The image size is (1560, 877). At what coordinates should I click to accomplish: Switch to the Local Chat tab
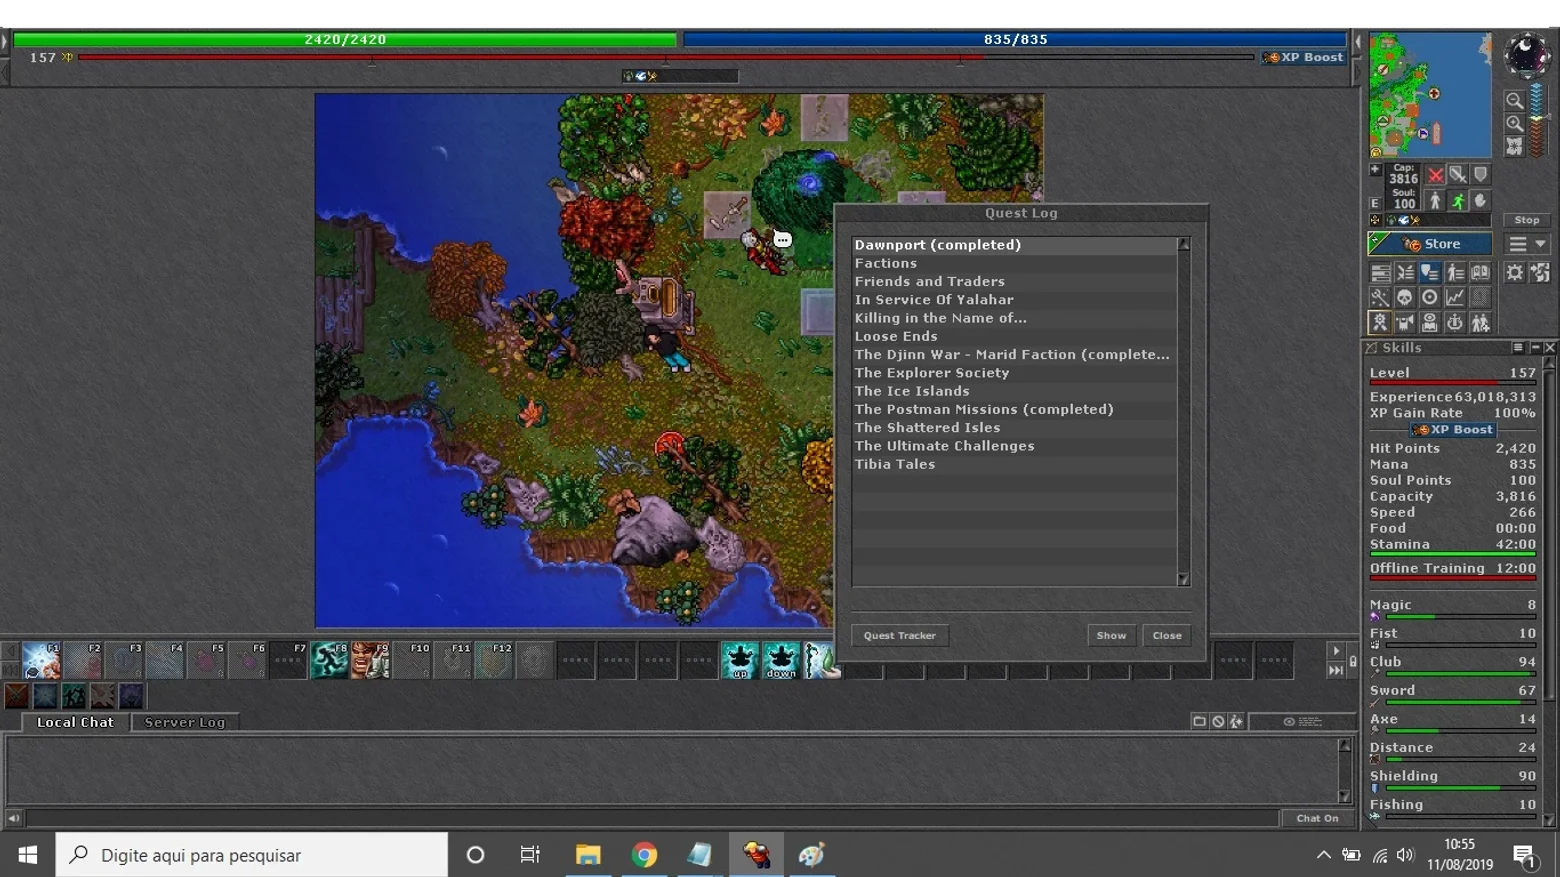pyautogui.click(x=75, y=722)
